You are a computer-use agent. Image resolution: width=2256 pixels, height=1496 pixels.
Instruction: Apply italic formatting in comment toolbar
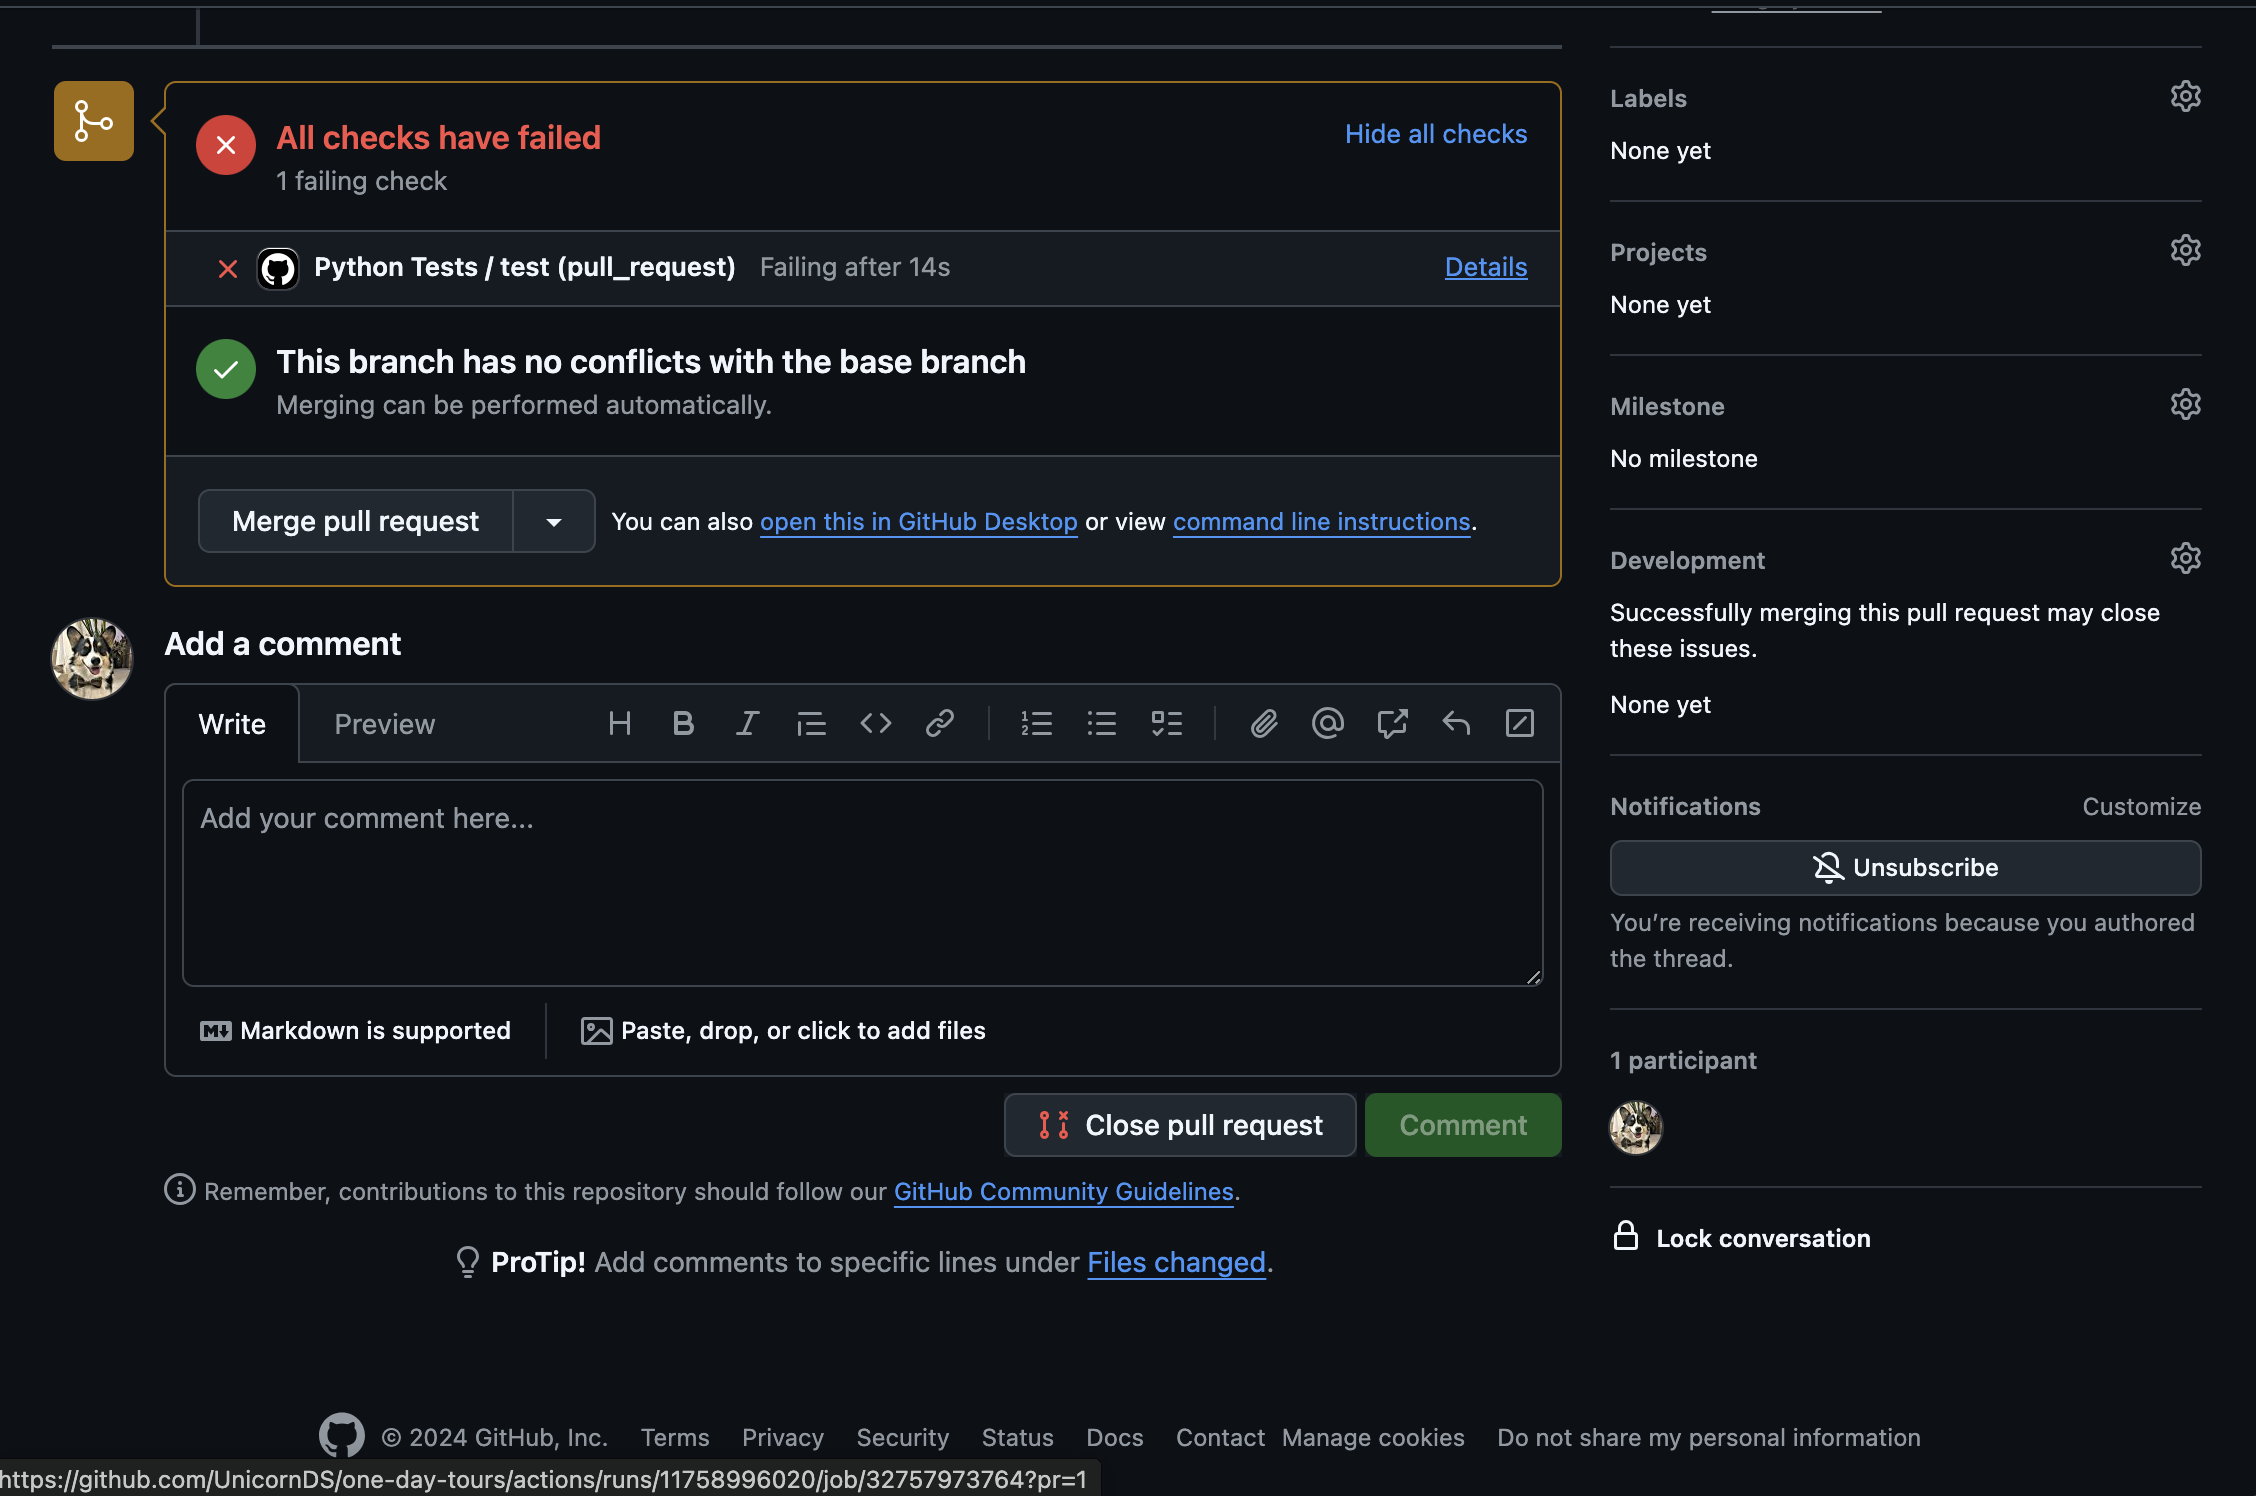pyautogui.click(x=747, y=723)
